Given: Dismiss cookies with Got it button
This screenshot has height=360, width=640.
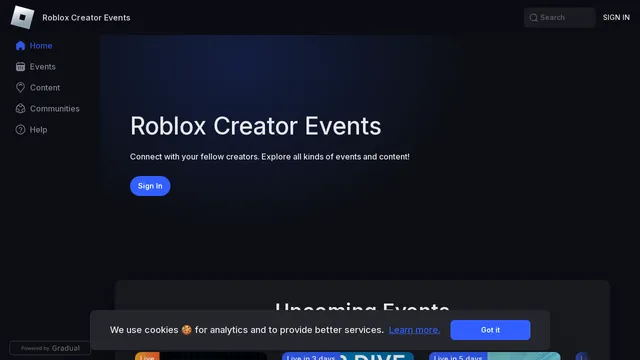Looking at the screenshot, I should coord(490,330).
